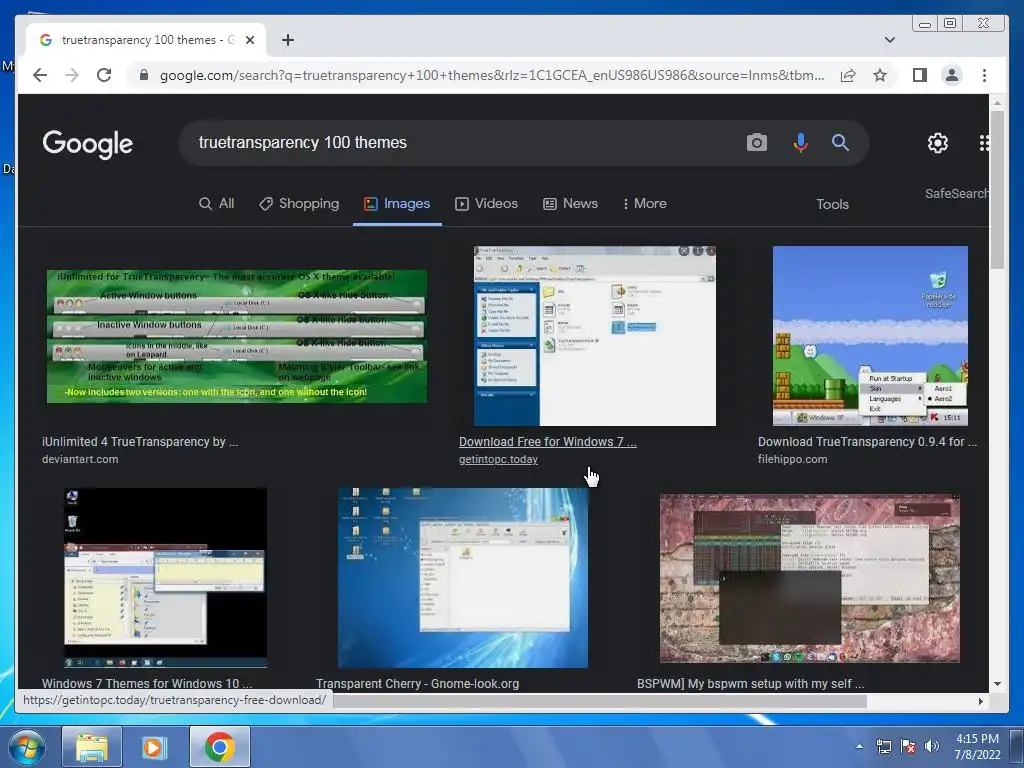Image resolution: width=1024 pixels, height=768 pixels.
Task: Select the Images tab
Action: [397, 204]
